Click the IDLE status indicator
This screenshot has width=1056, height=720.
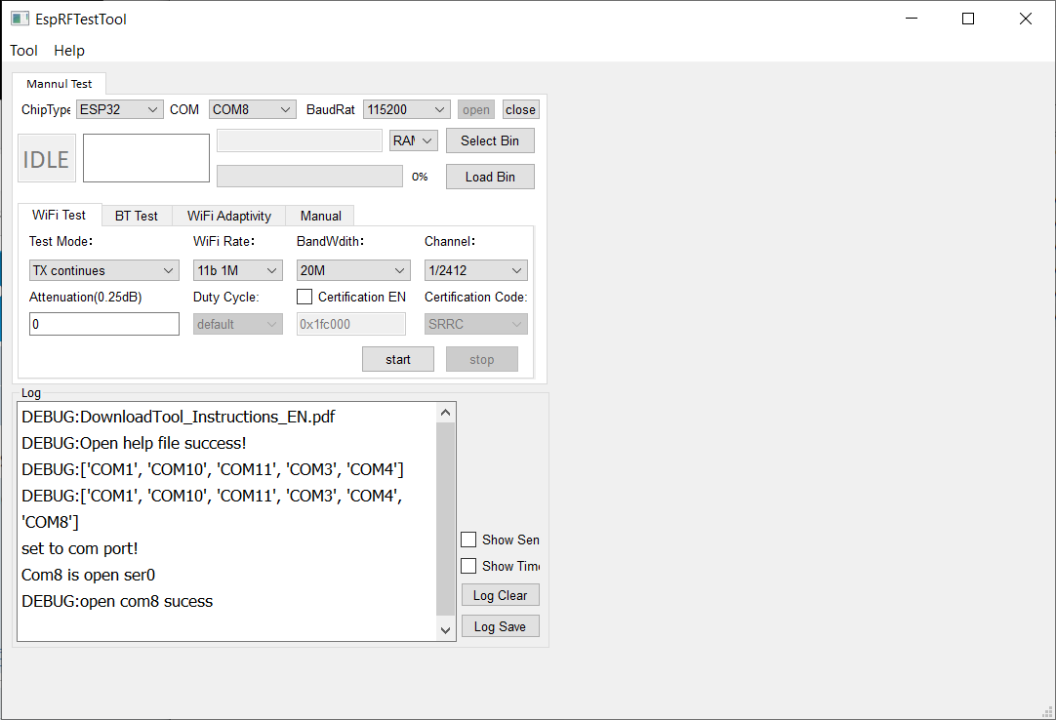point(46,158)
